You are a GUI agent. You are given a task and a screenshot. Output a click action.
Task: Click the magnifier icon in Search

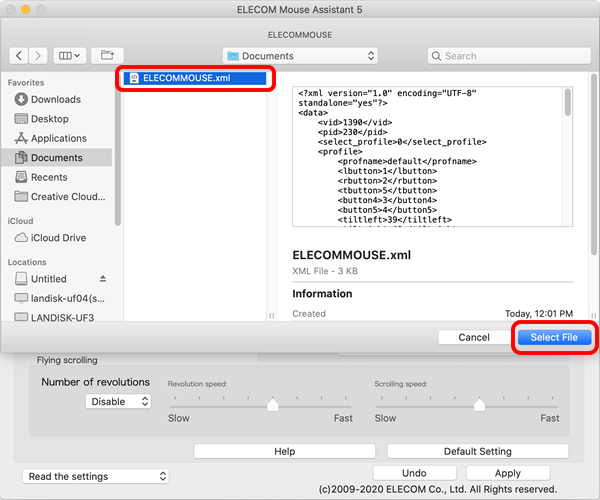pyautogui.click(x=436, y=56)
